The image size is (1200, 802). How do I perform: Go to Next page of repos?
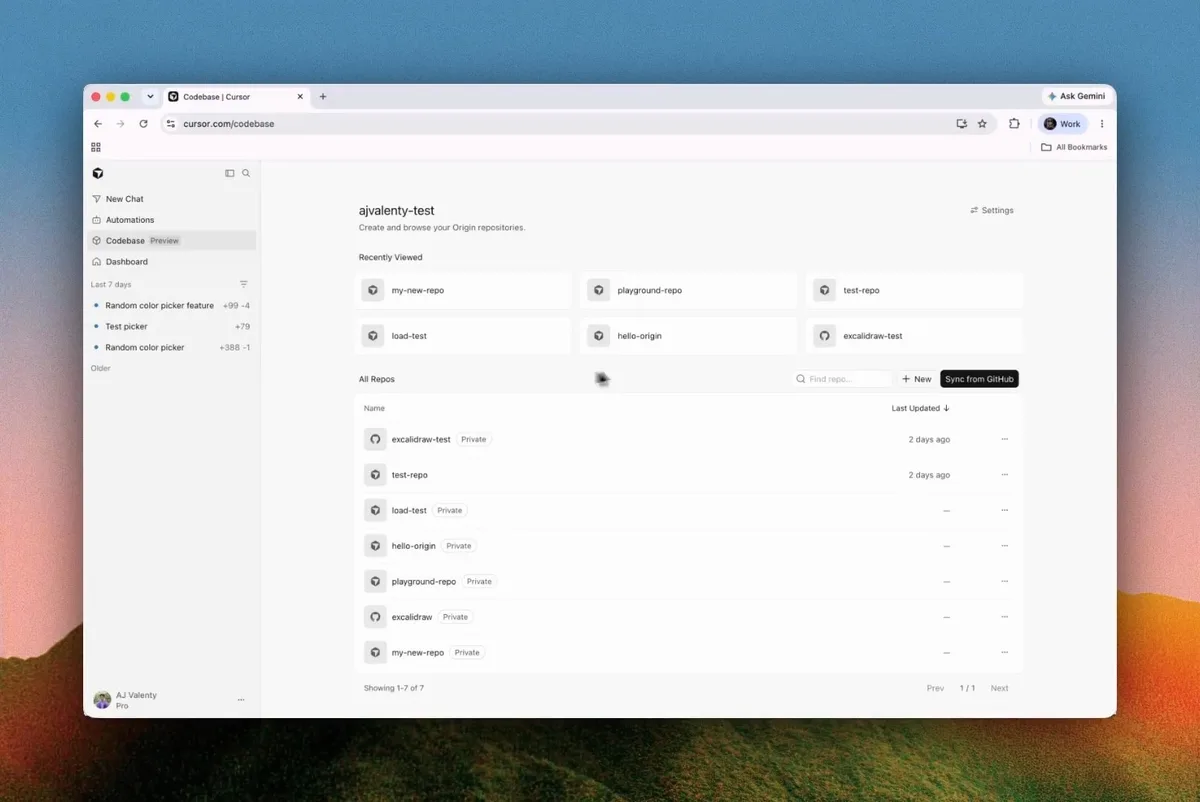(999, 688)
